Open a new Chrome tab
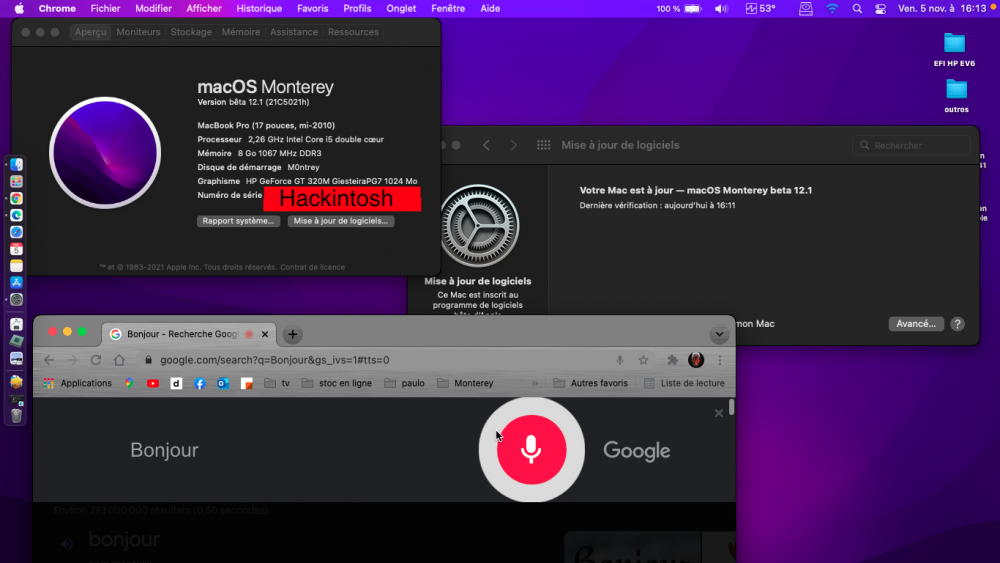The image size is (1000, 563). (293, 334)
